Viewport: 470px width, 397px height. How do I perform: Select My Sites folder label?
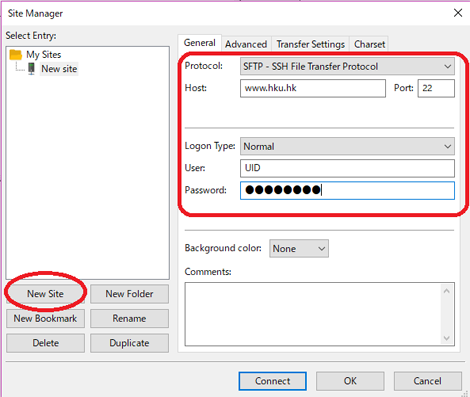(x=44, y=54)
